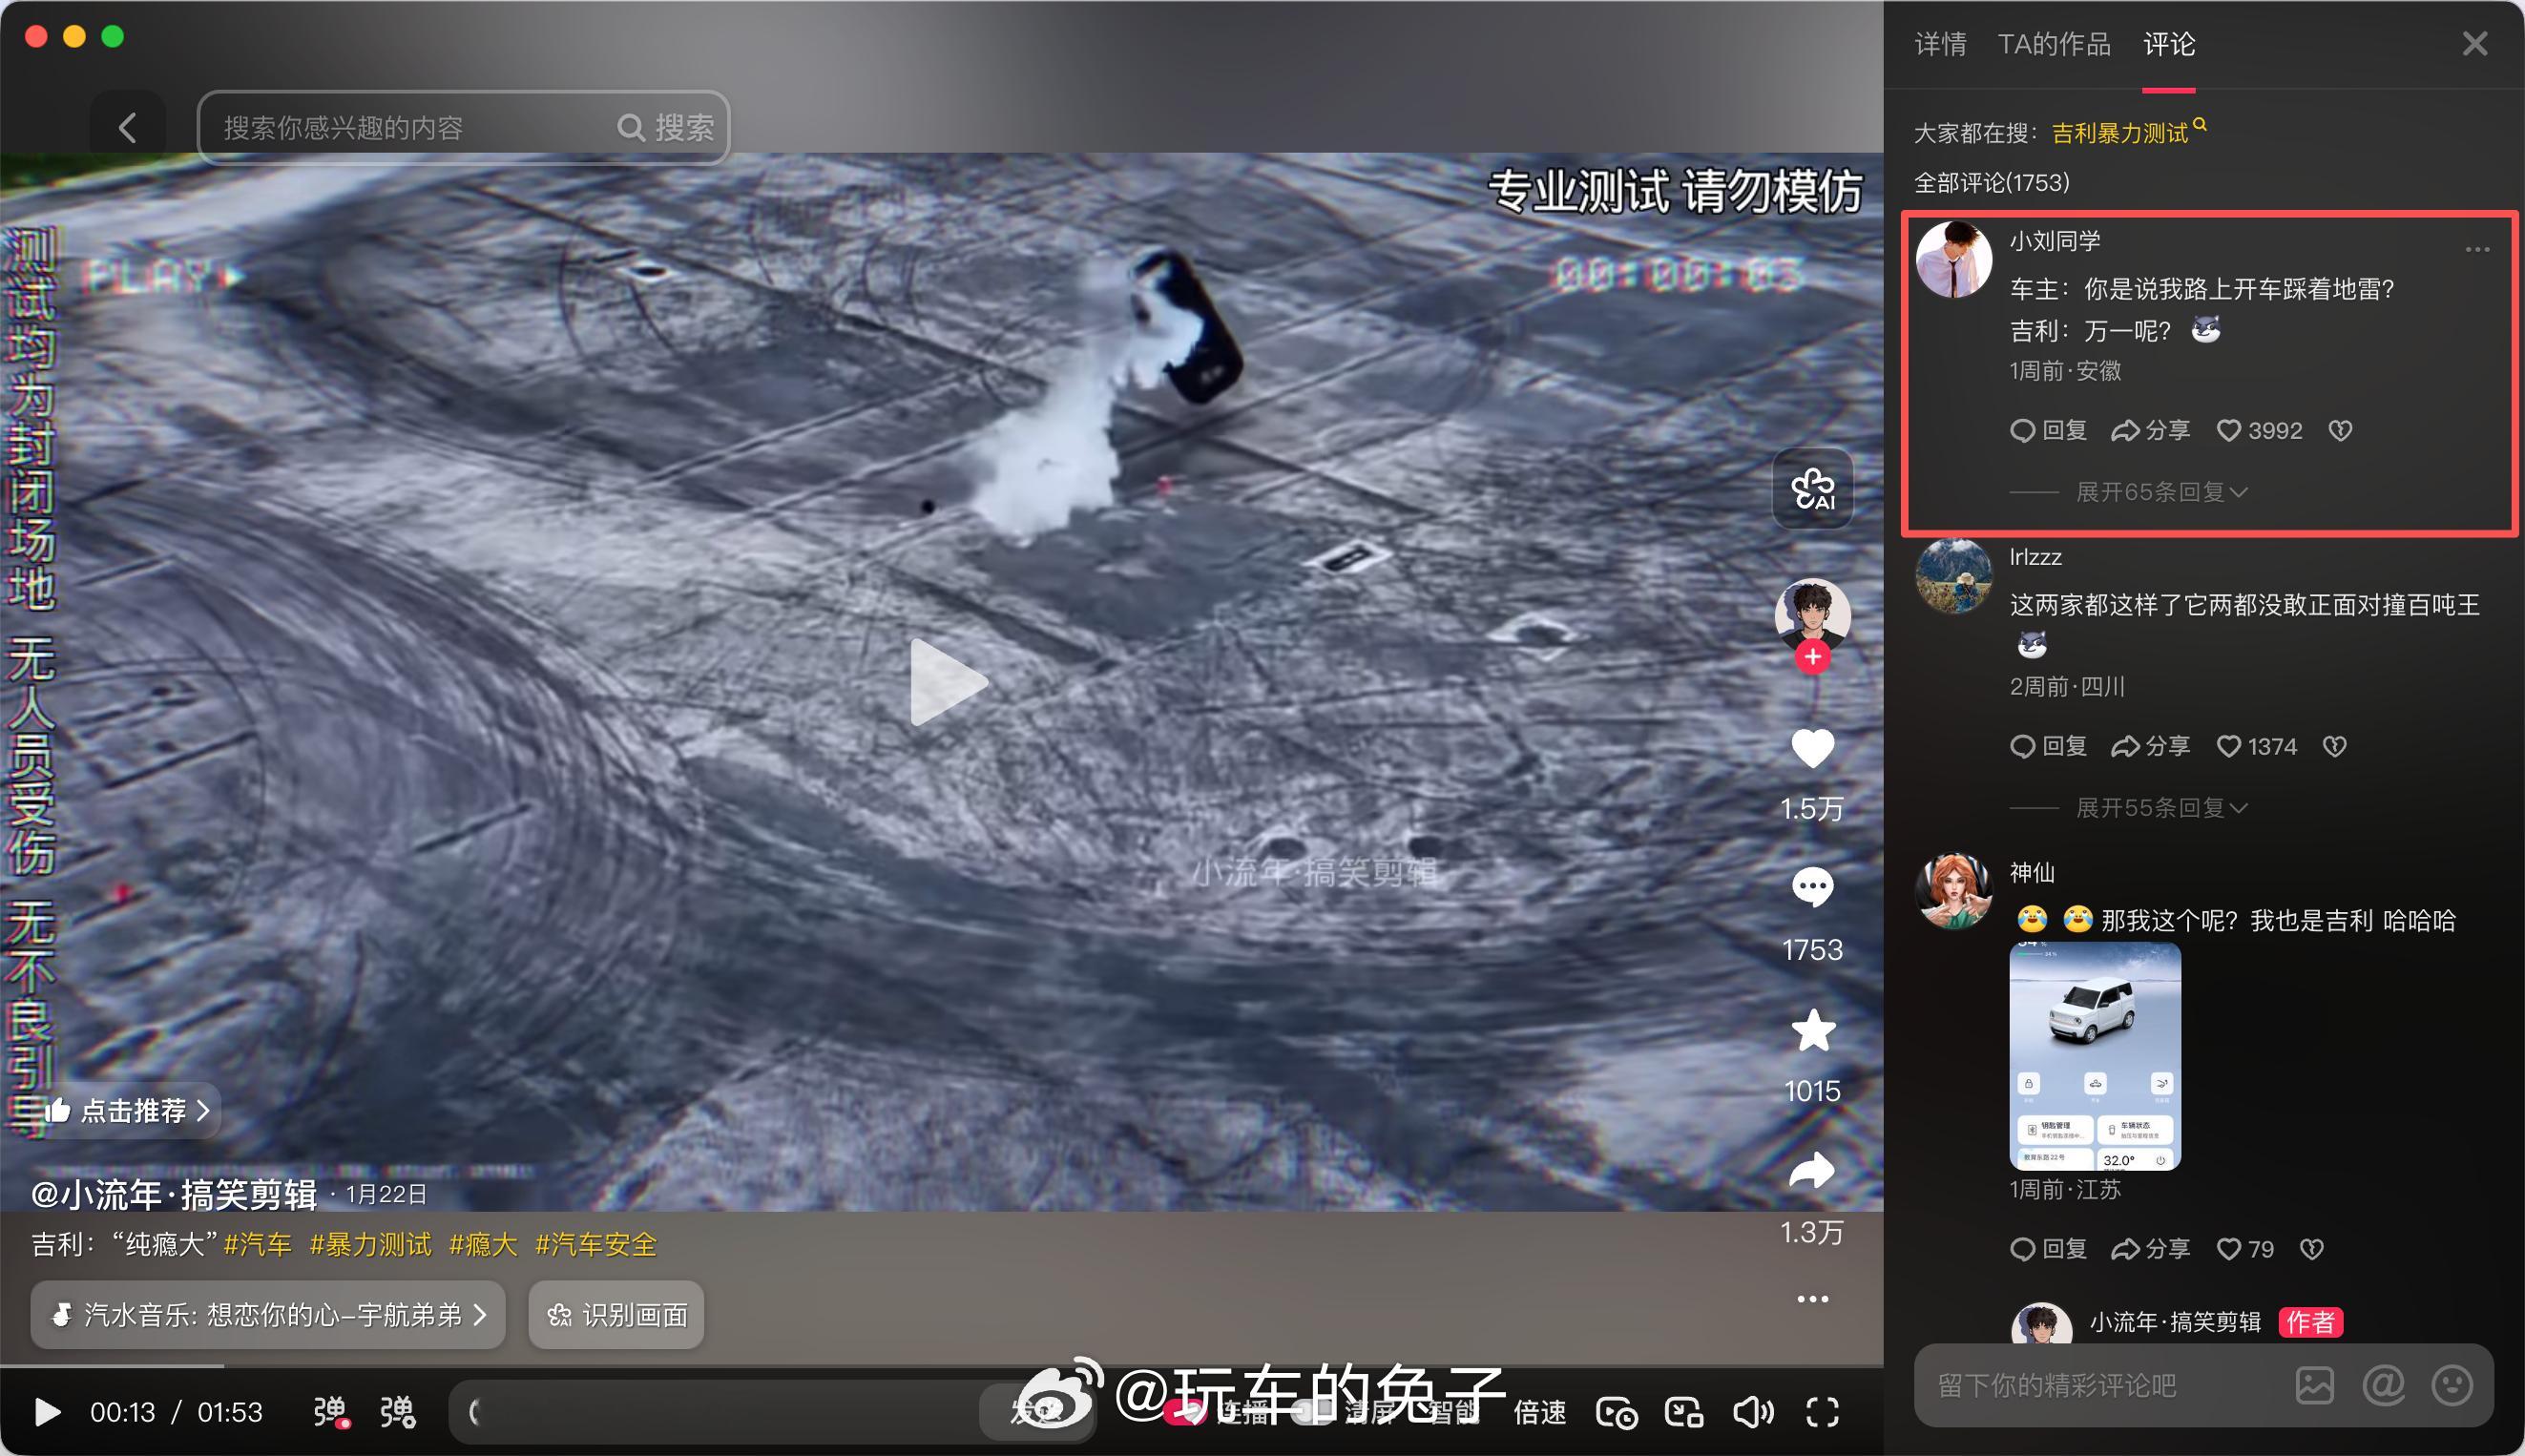Toggle danmaku display on or off

pos(330,1412)
